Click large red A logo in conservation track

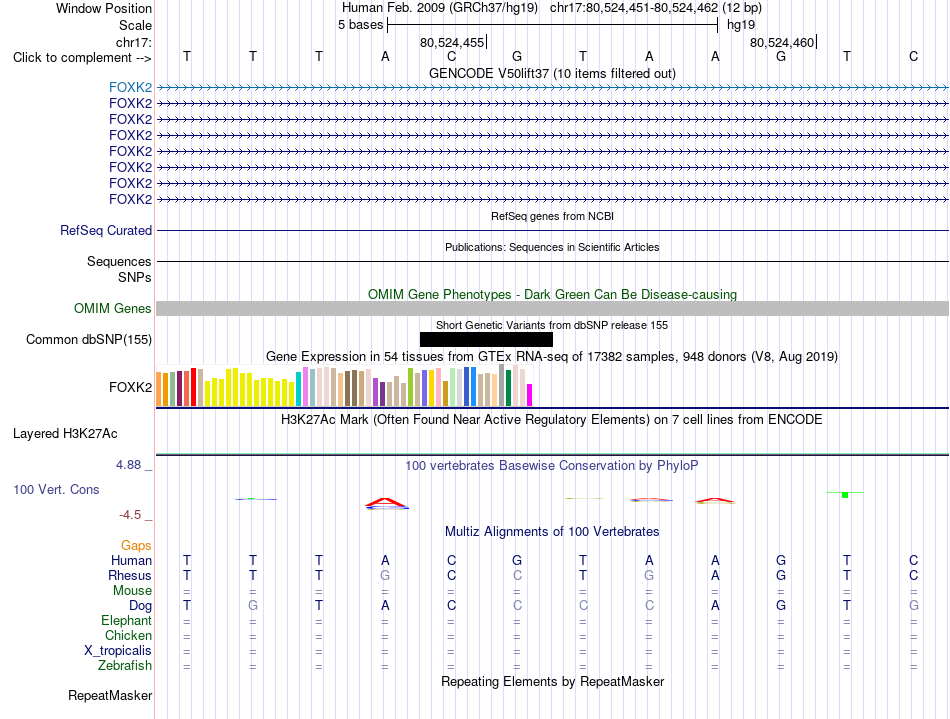click(x=387, y=503)
